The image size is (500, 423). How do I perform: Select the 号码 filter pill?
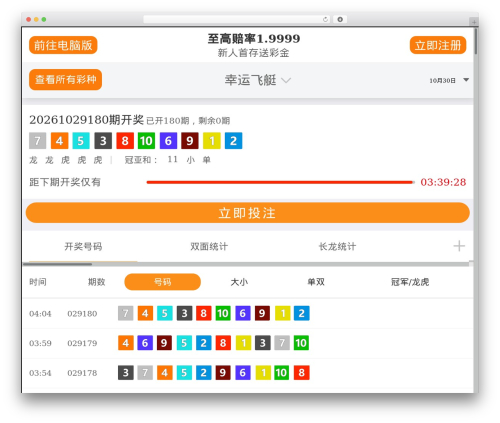tap(162, 282)
